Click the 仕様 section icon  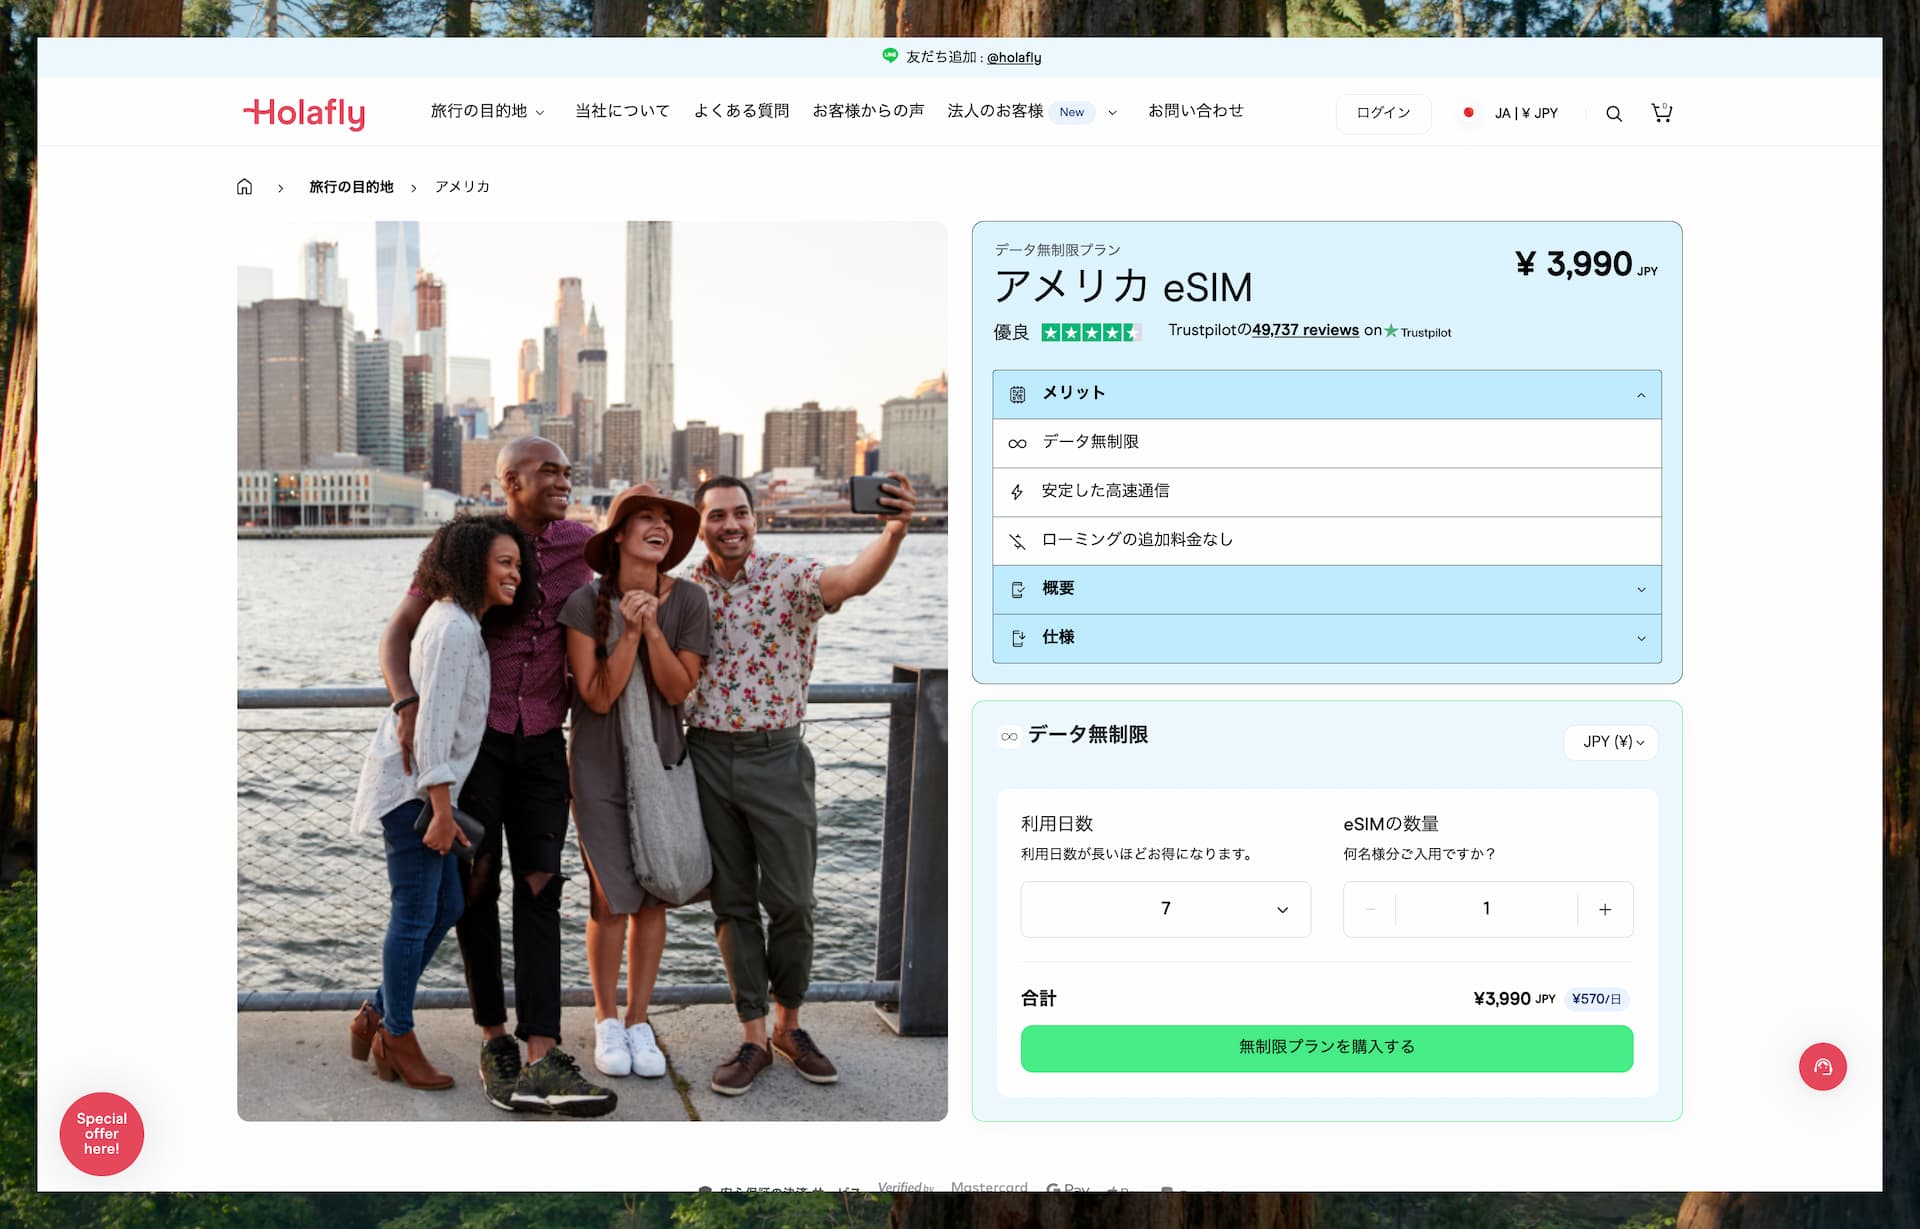(x=1018, y=638)
